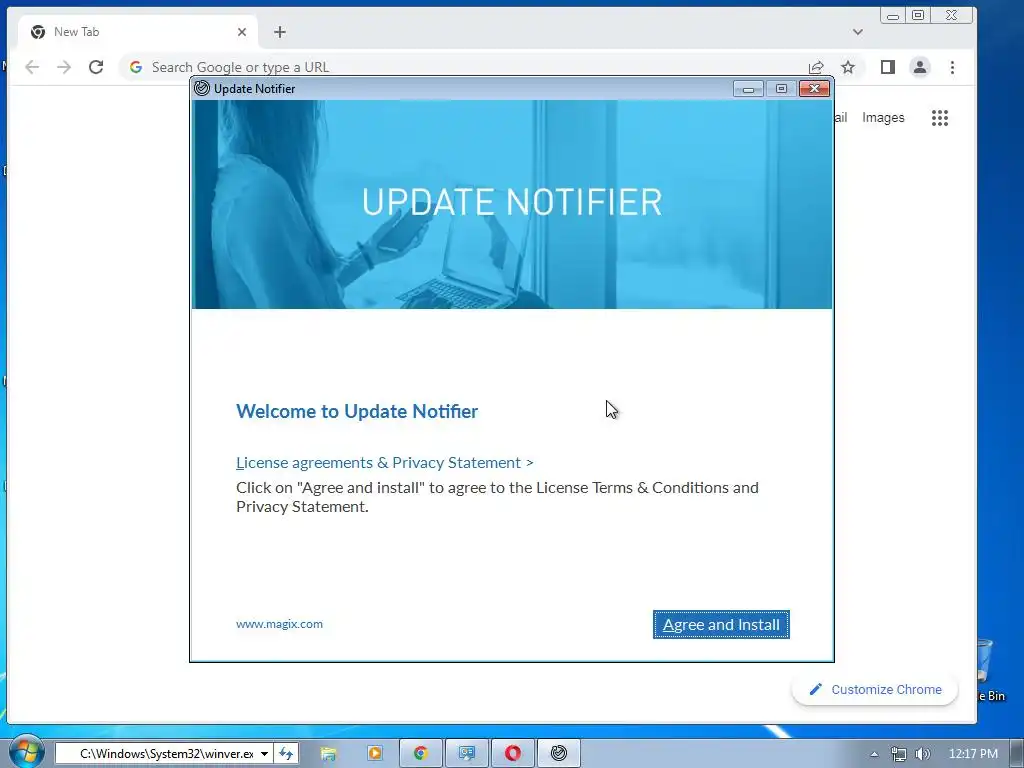Screen dimensions: 1024x768
Task: Toggle Chrome side panel
Action: click(888, 67)
